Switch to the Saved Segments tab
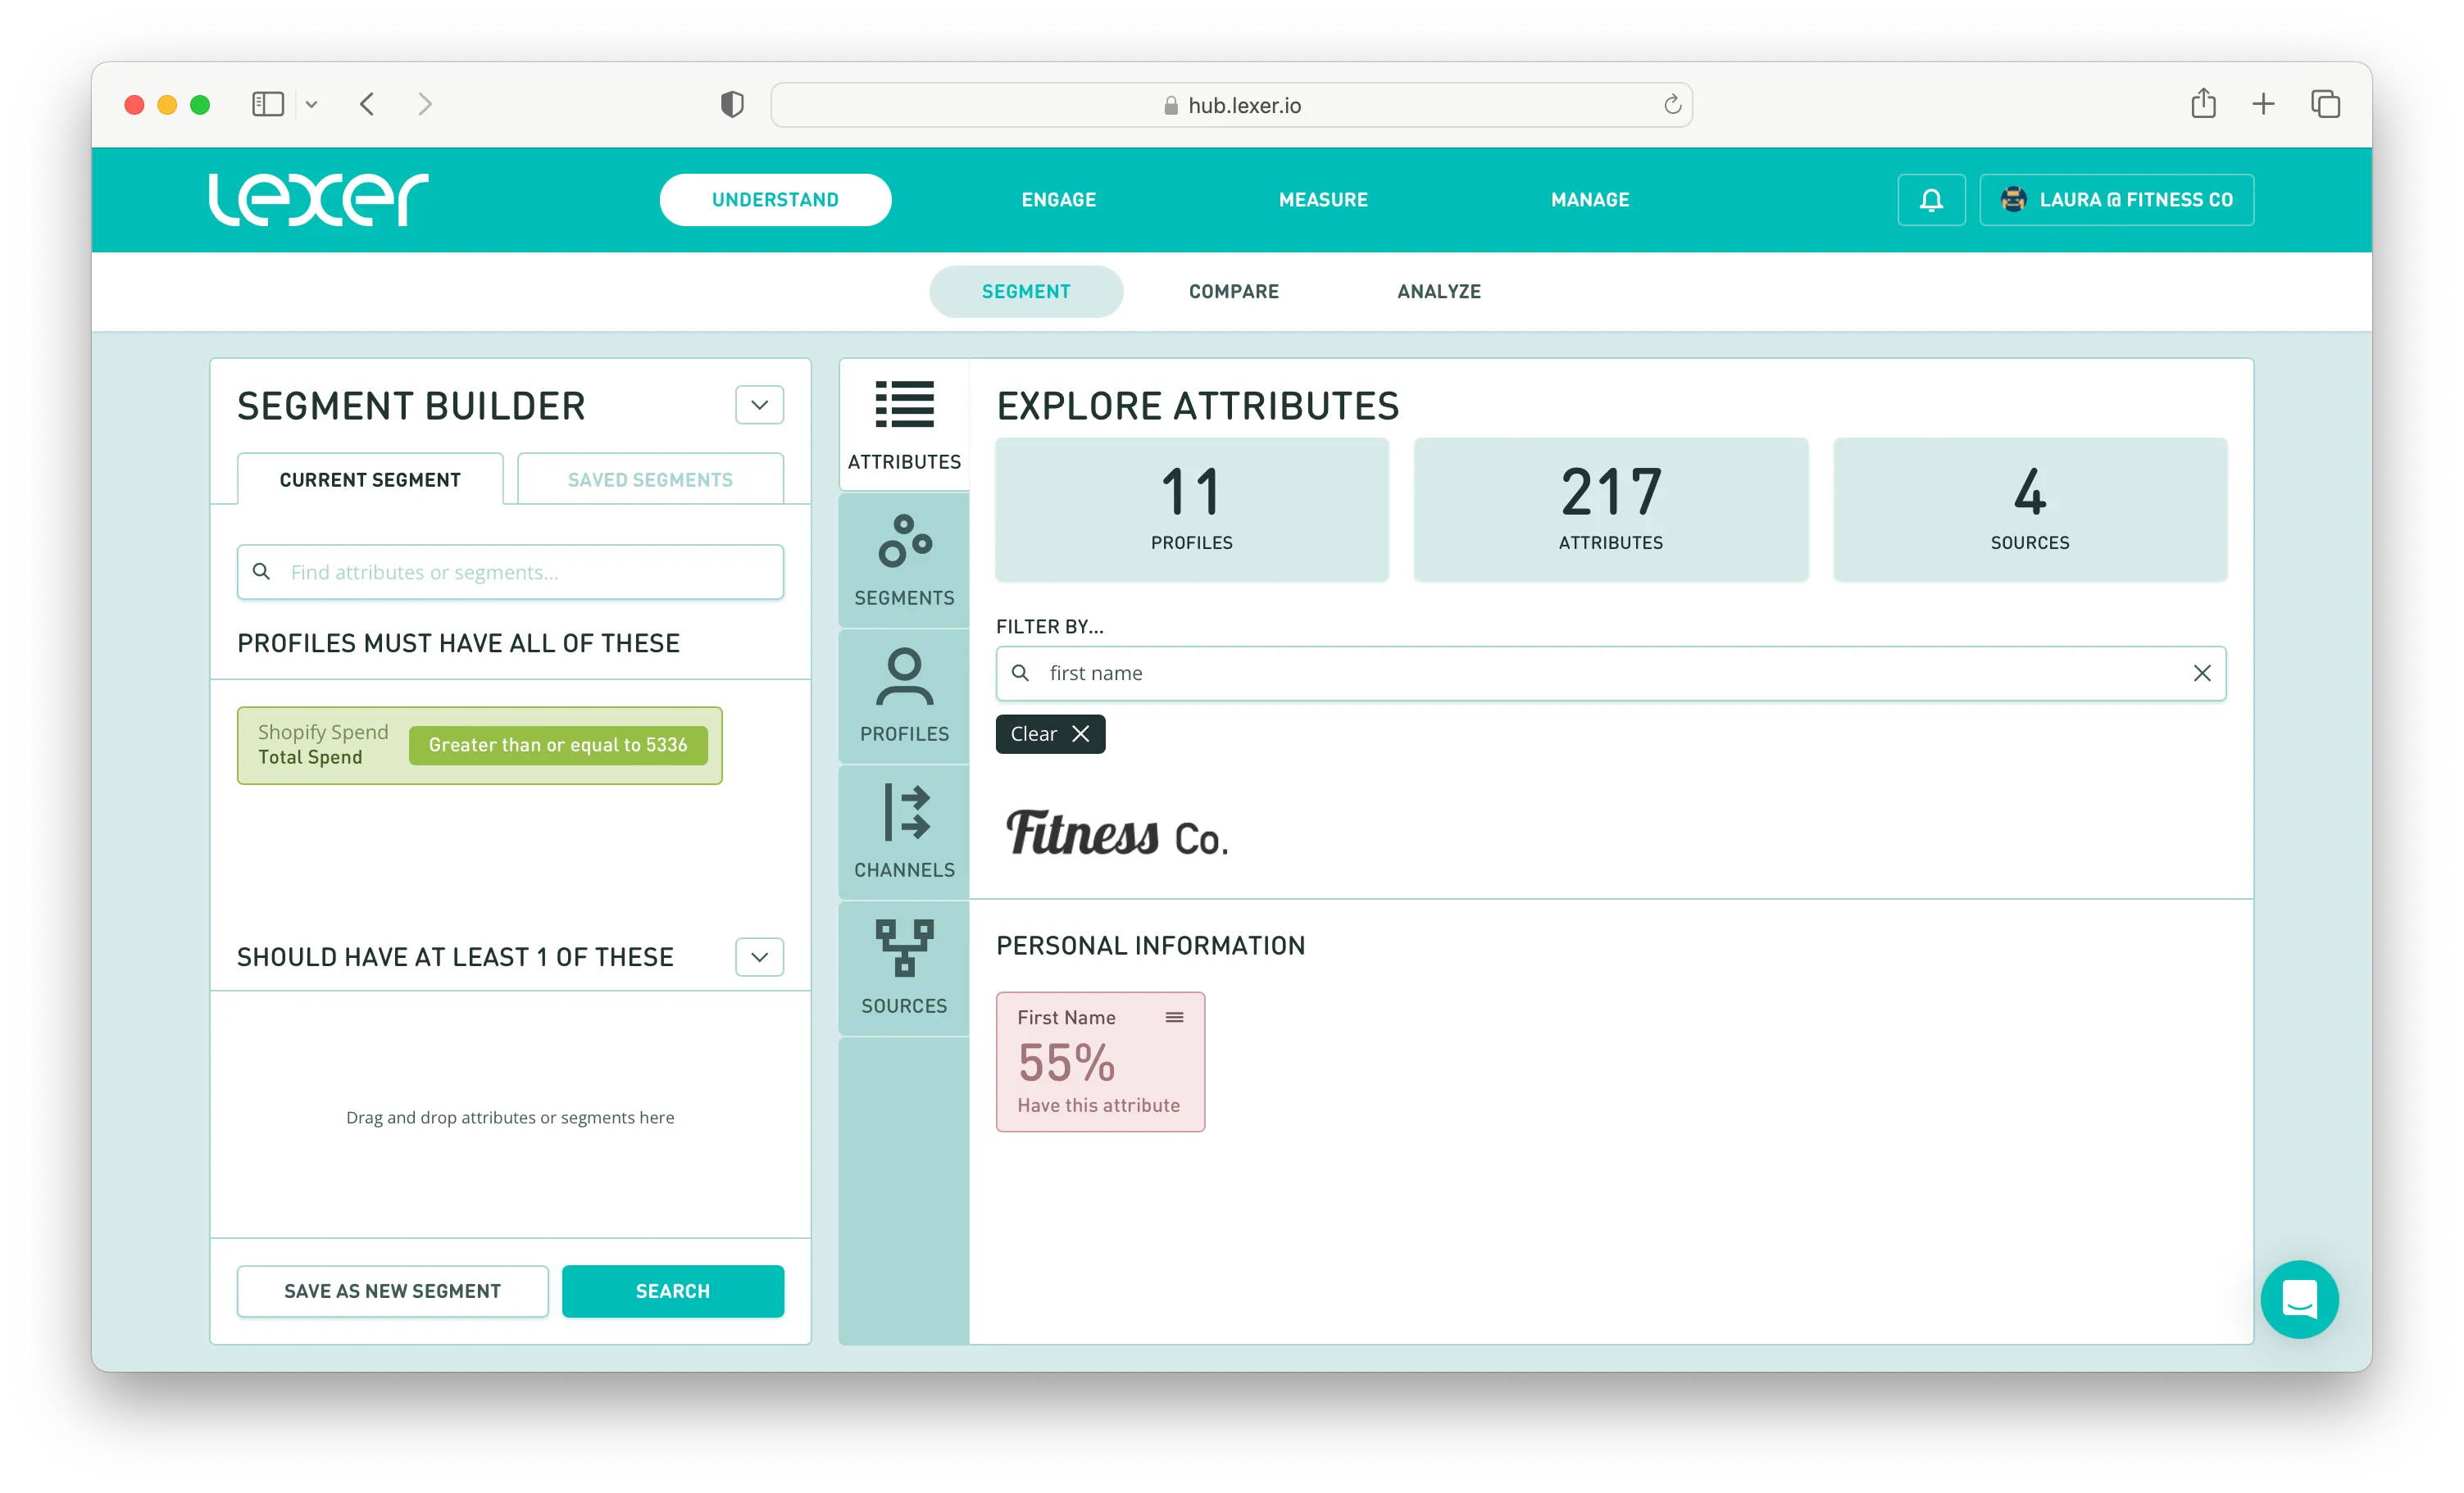Image resolution: width=2464 pixels, height=1493 pixels. pos(650,480)
